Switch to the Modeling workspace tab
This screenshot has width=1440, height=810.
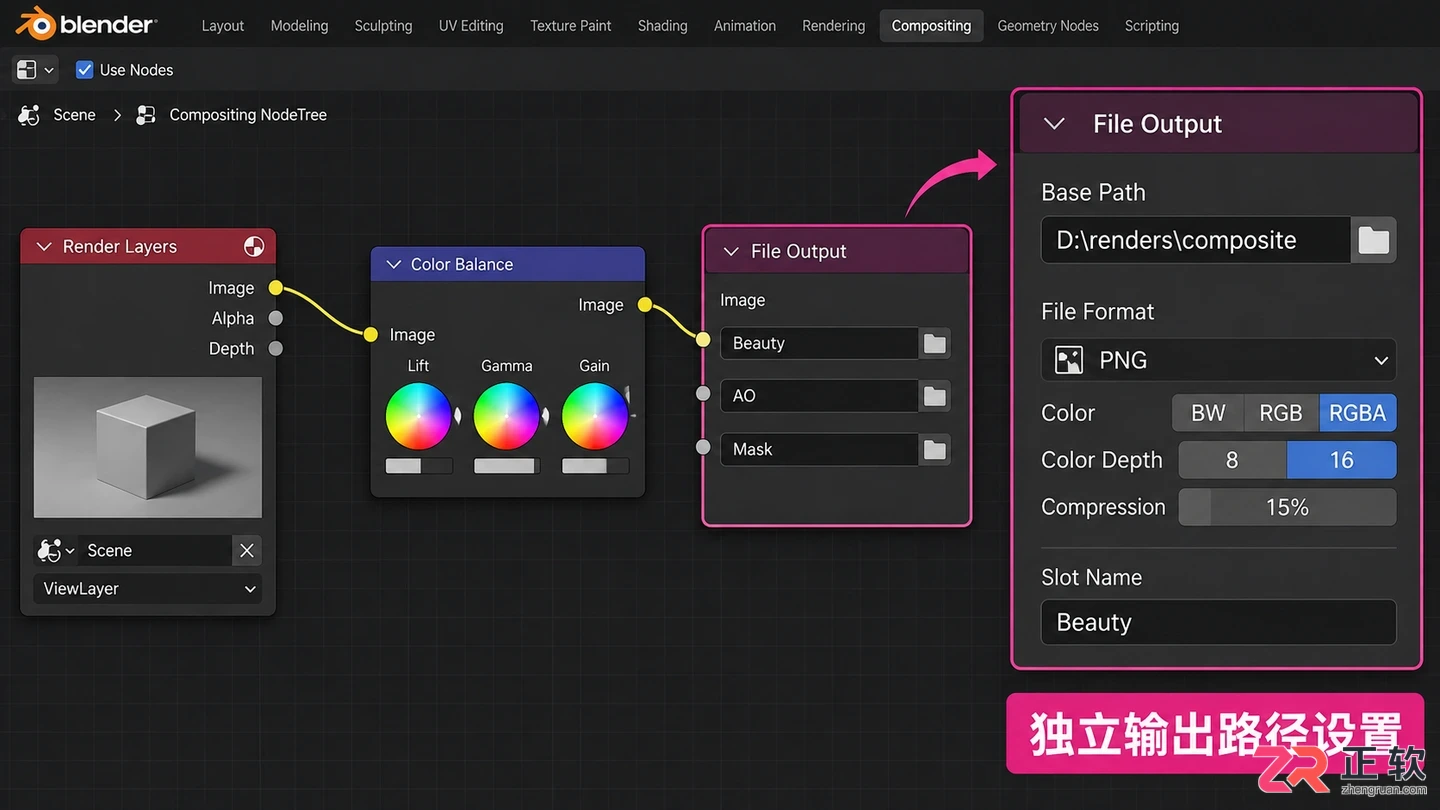(299, 25)
